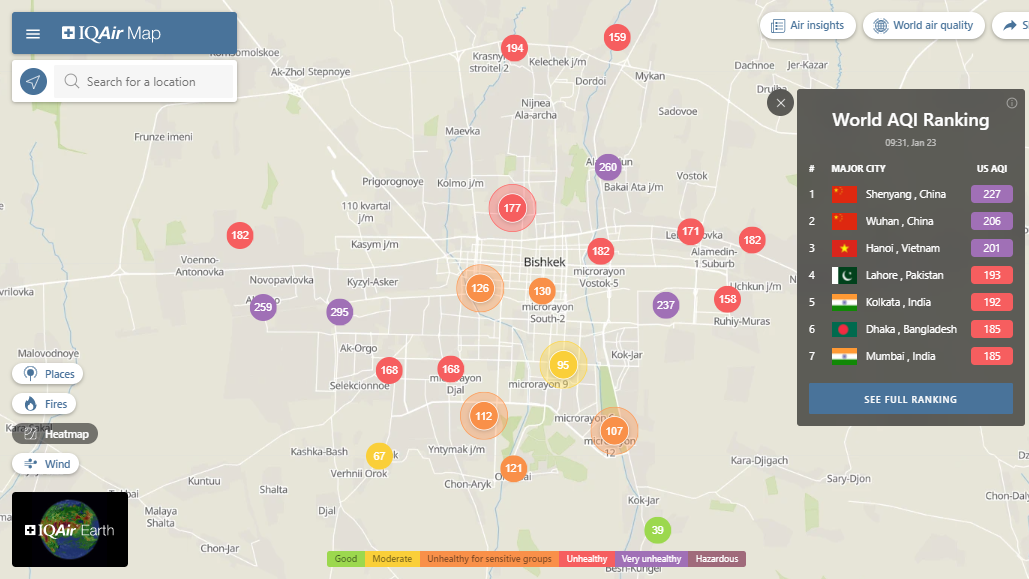This screenshot has width=1029, height=579.
Task: Toggle the Places map layer
Action: [x=48, y=374]
